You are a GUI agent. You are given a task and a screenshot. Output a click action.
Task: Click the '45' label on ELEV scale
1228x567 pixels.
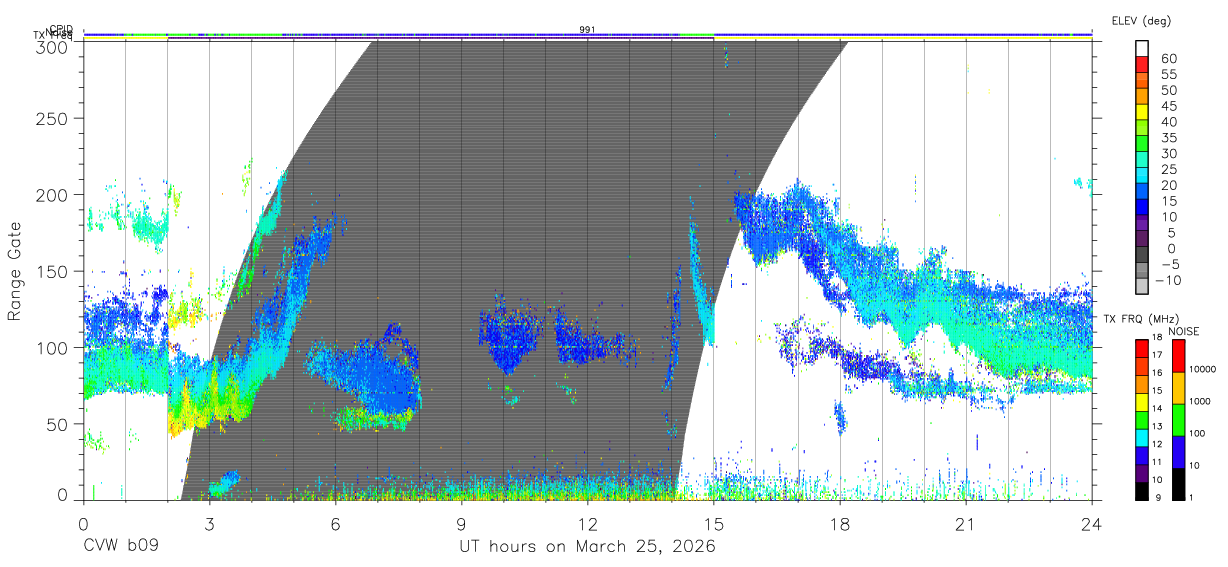[1167, 106]
